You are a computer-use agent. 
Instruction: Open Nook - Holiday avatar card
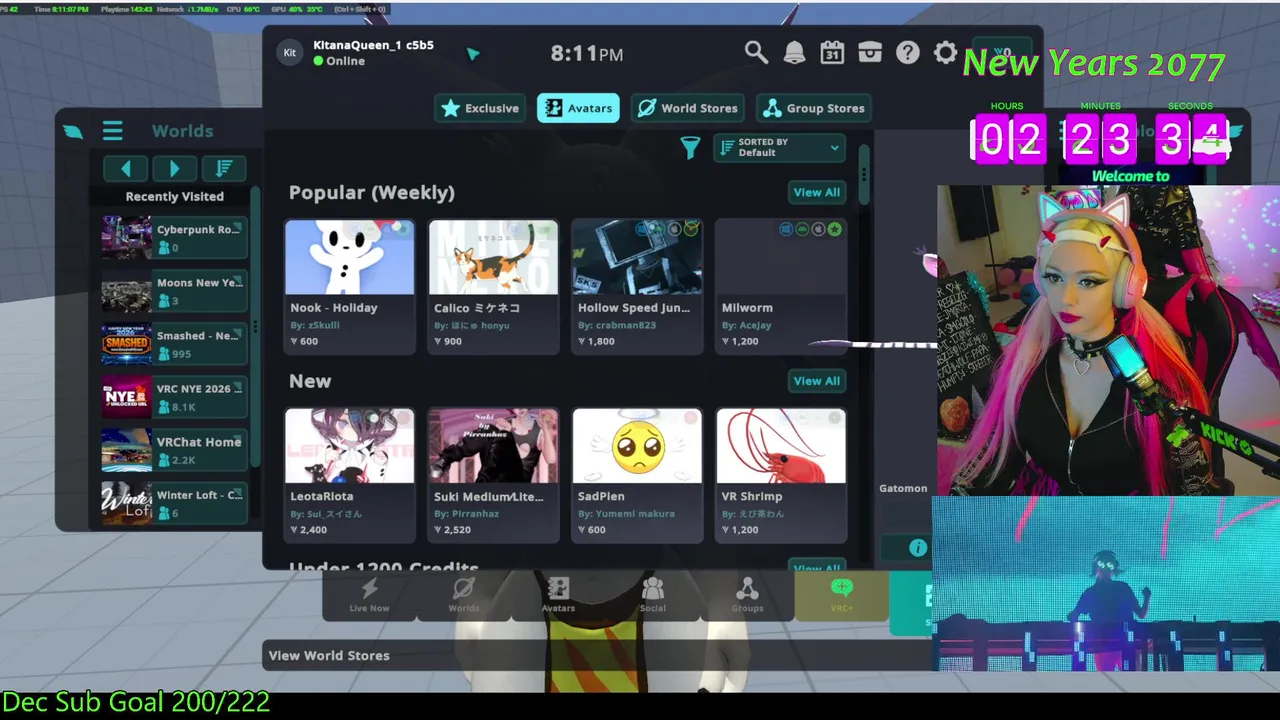[349, 286]
